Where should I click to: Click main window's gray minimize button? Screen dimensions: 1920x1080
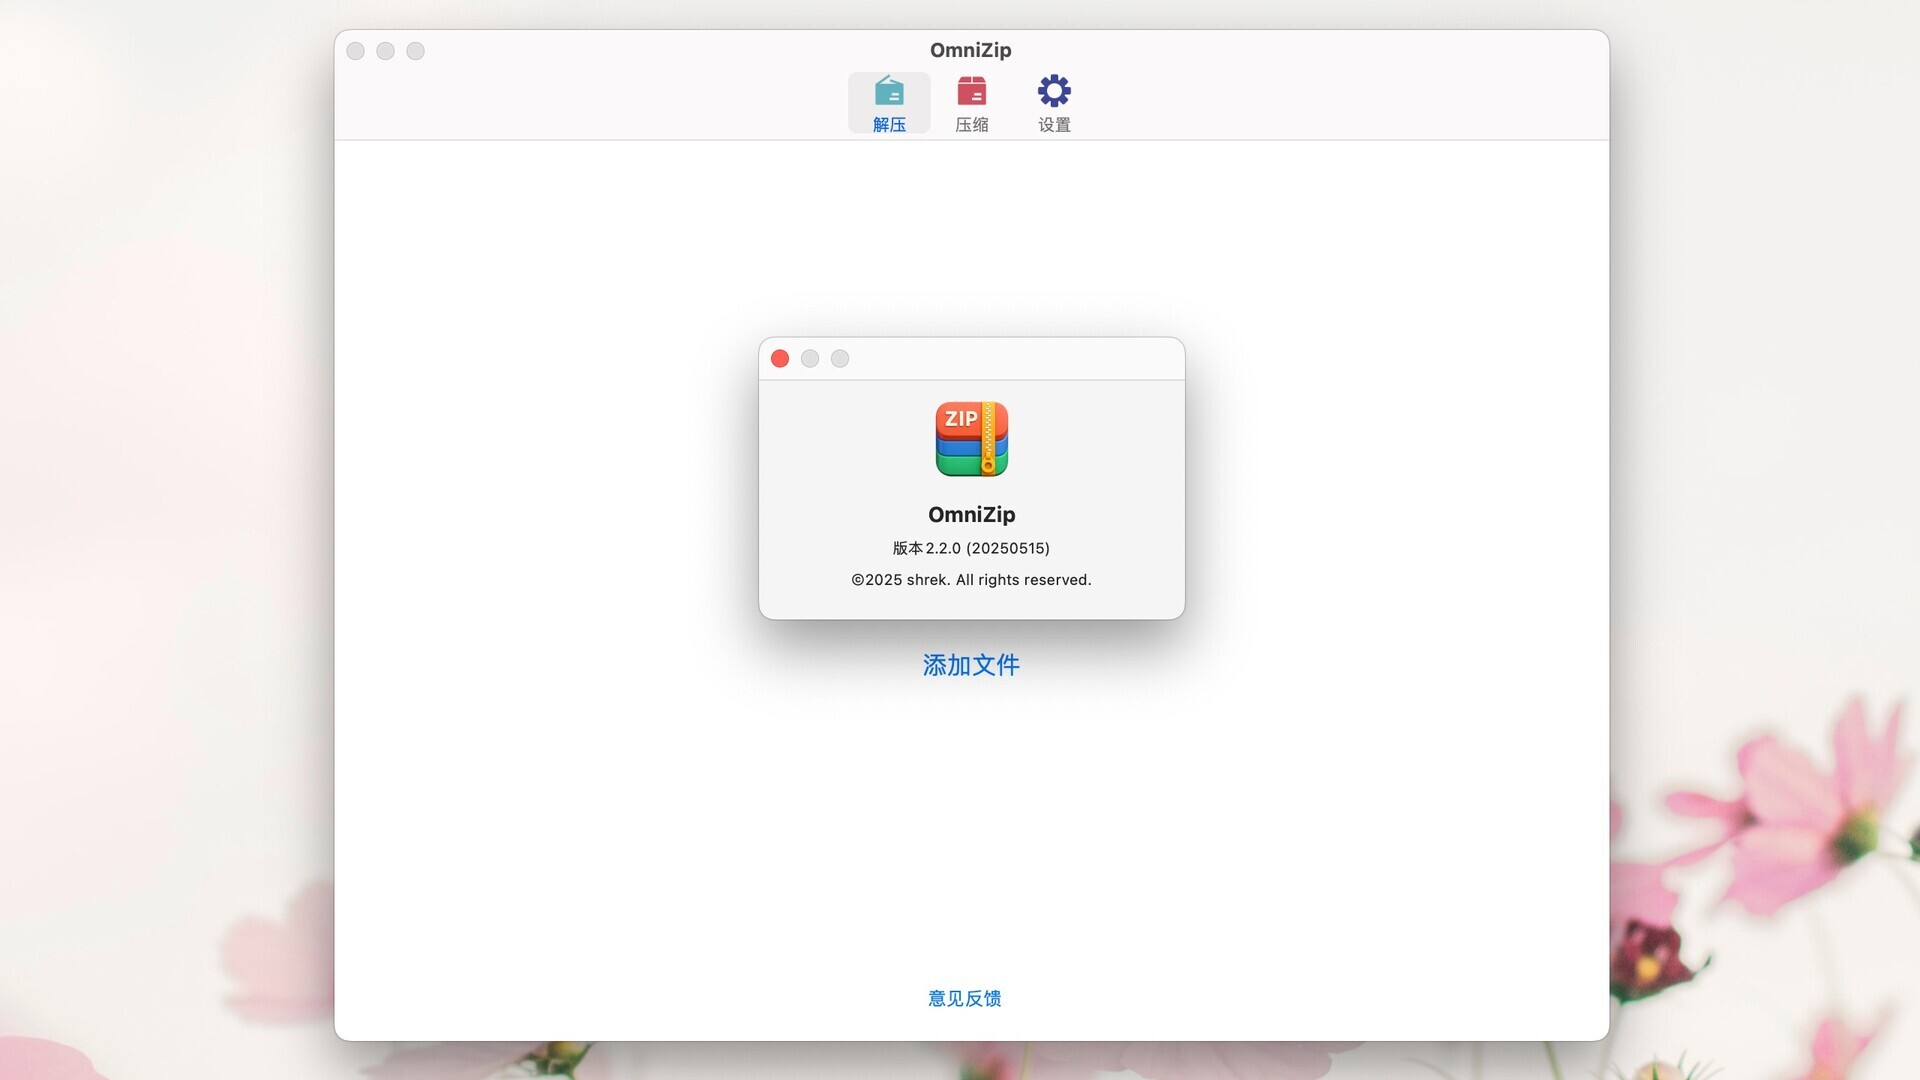click(x=385, y=51)
